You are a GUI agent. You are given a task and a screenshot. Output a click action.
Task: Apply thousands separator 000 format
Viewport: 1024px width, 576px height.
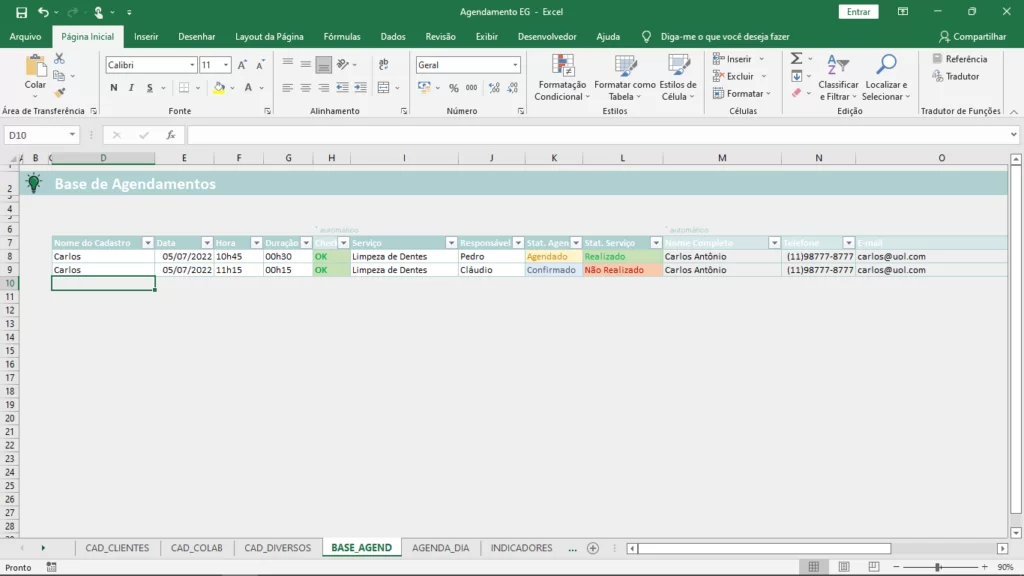[472, 88]
